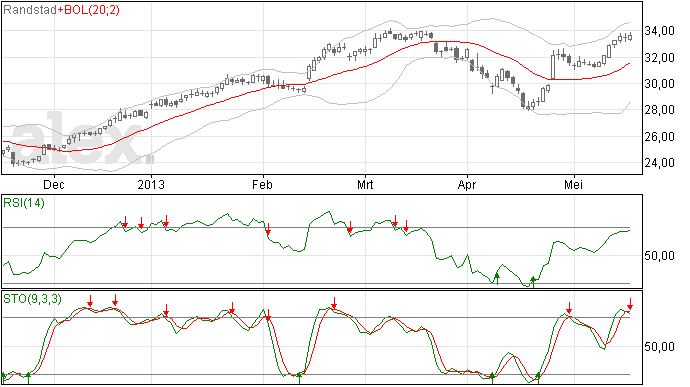Click the 24,00 price axis value
690x387 pixels.
coord(659,163)
